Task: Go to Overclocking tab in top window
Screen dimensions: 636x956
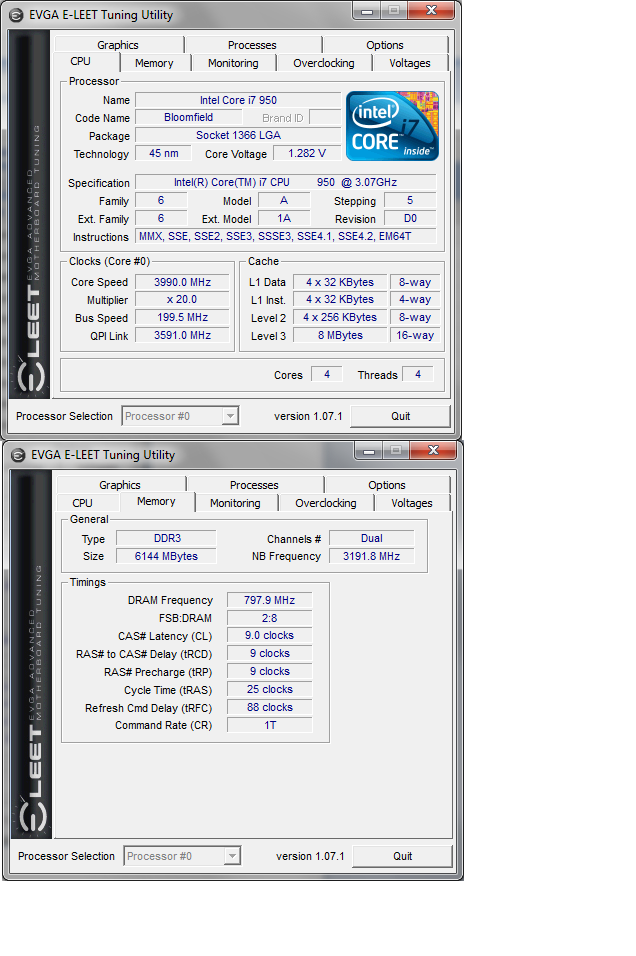Action: (x=324, y=63)
